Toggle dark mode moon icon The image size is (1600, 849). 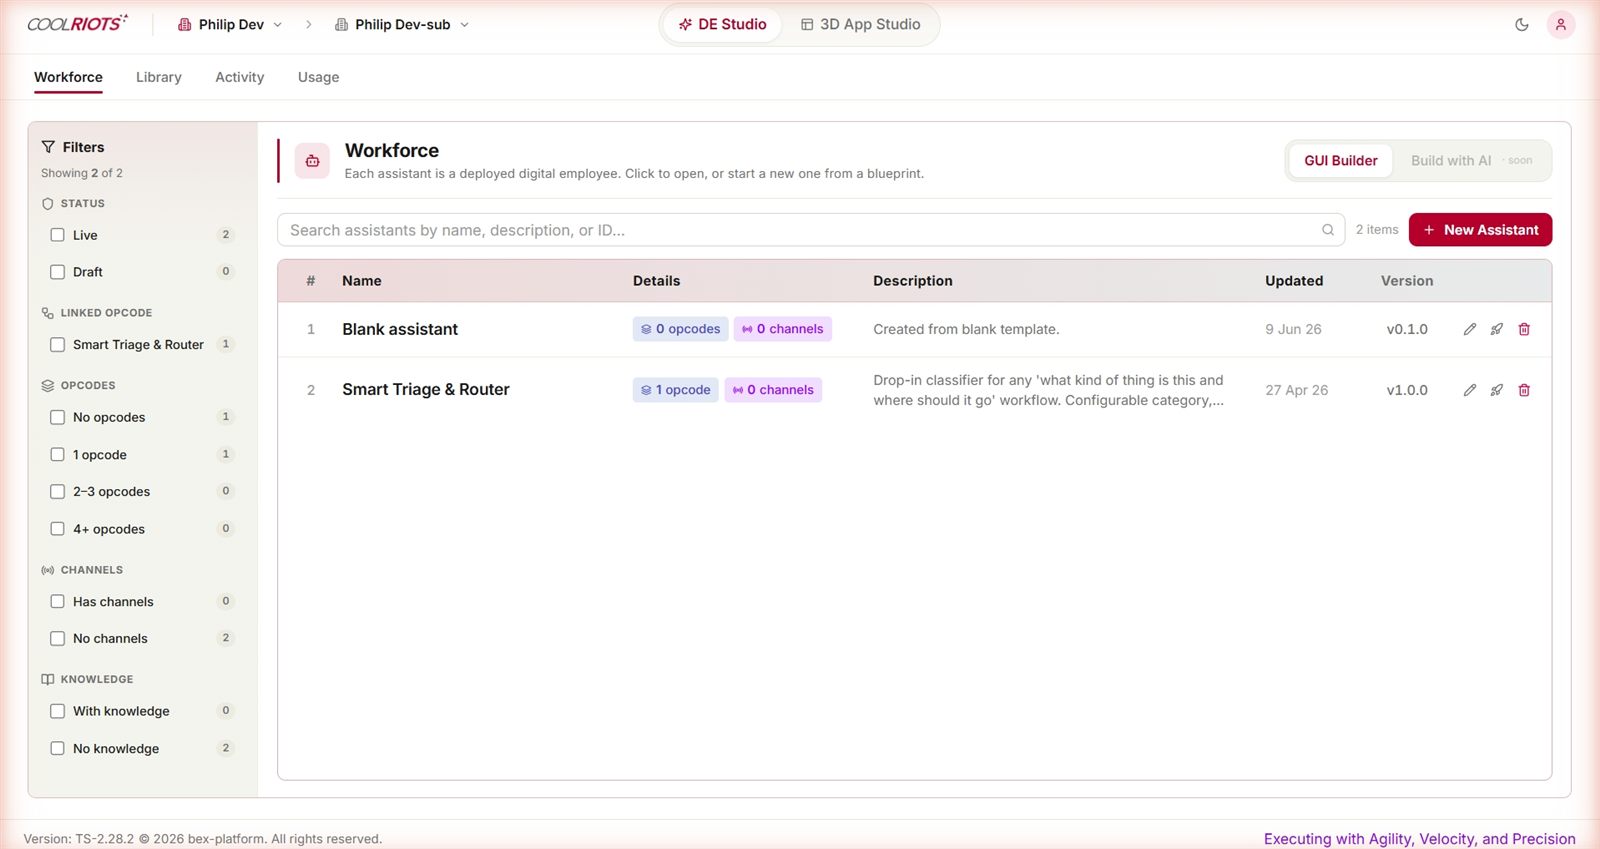[1522, 24]
